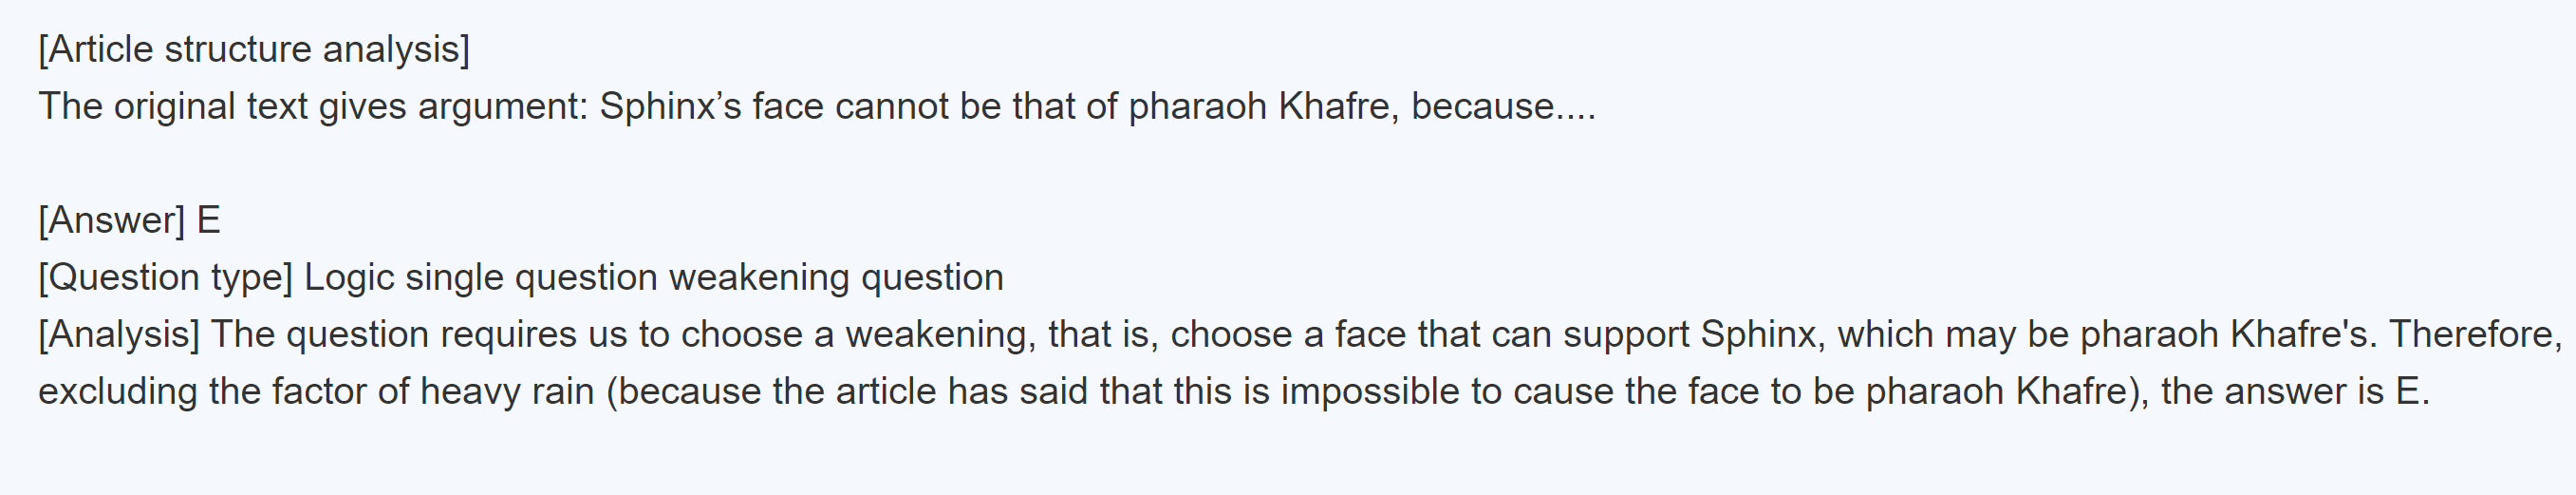Click the trailing "because...." text
This screenshot has width=2576, height=495.
pos(1503,106)
